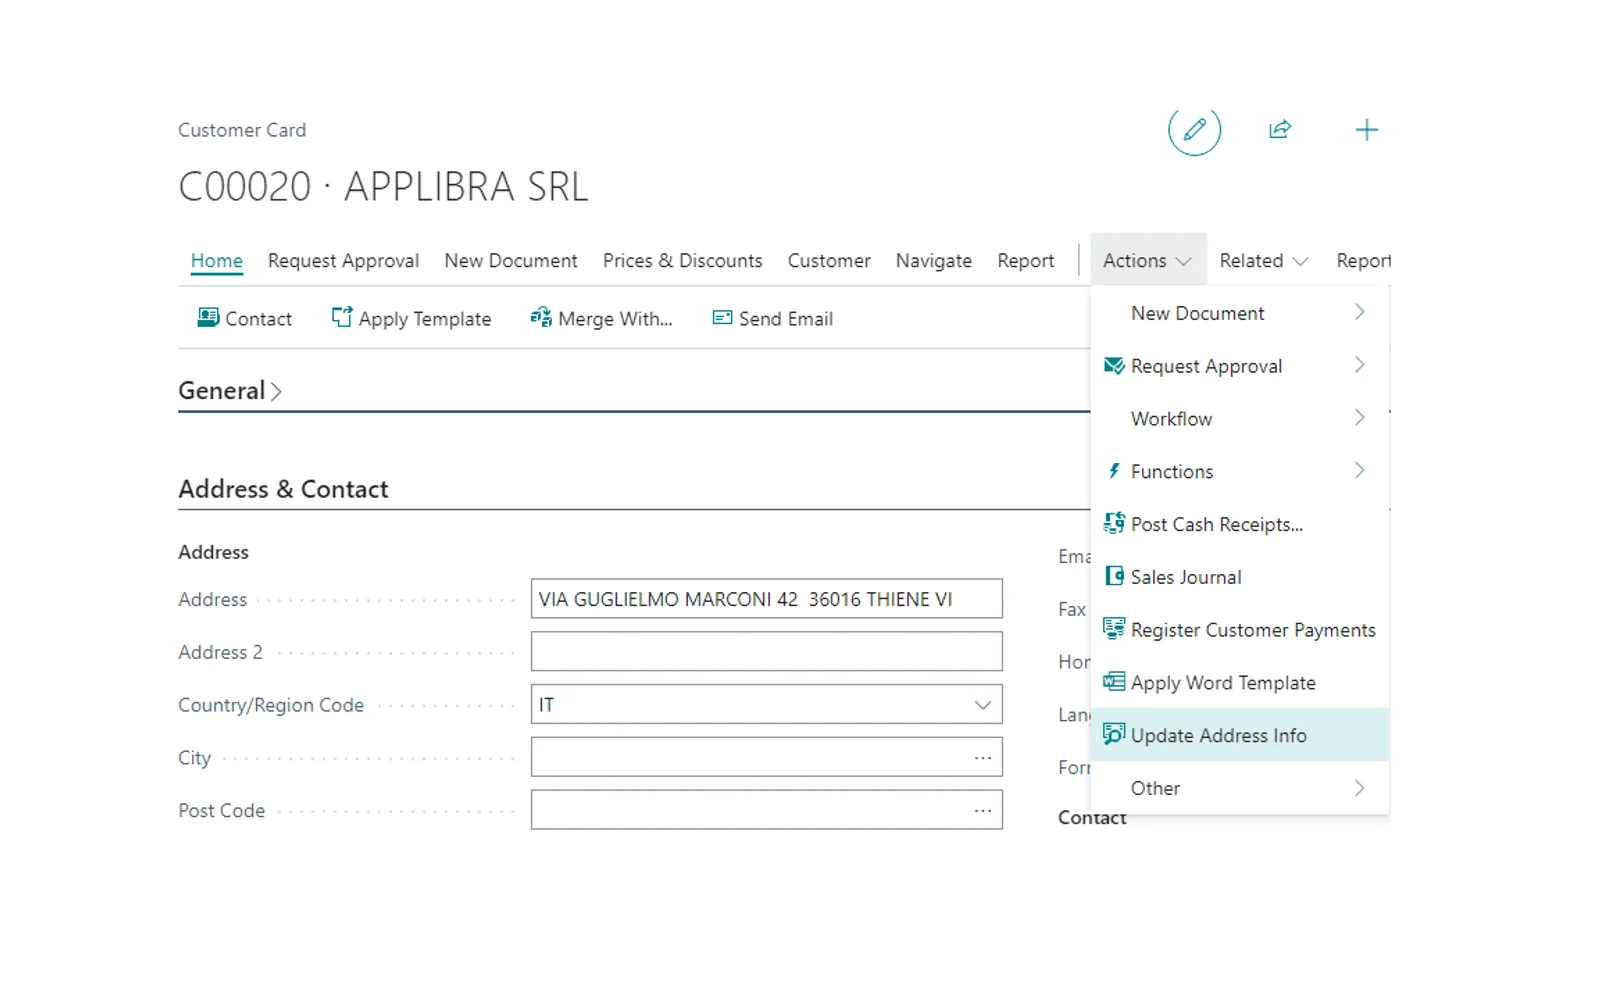Viewport: 1600px width, 1000px height.
Task: Click the Merge With icon
Action: 541,317
